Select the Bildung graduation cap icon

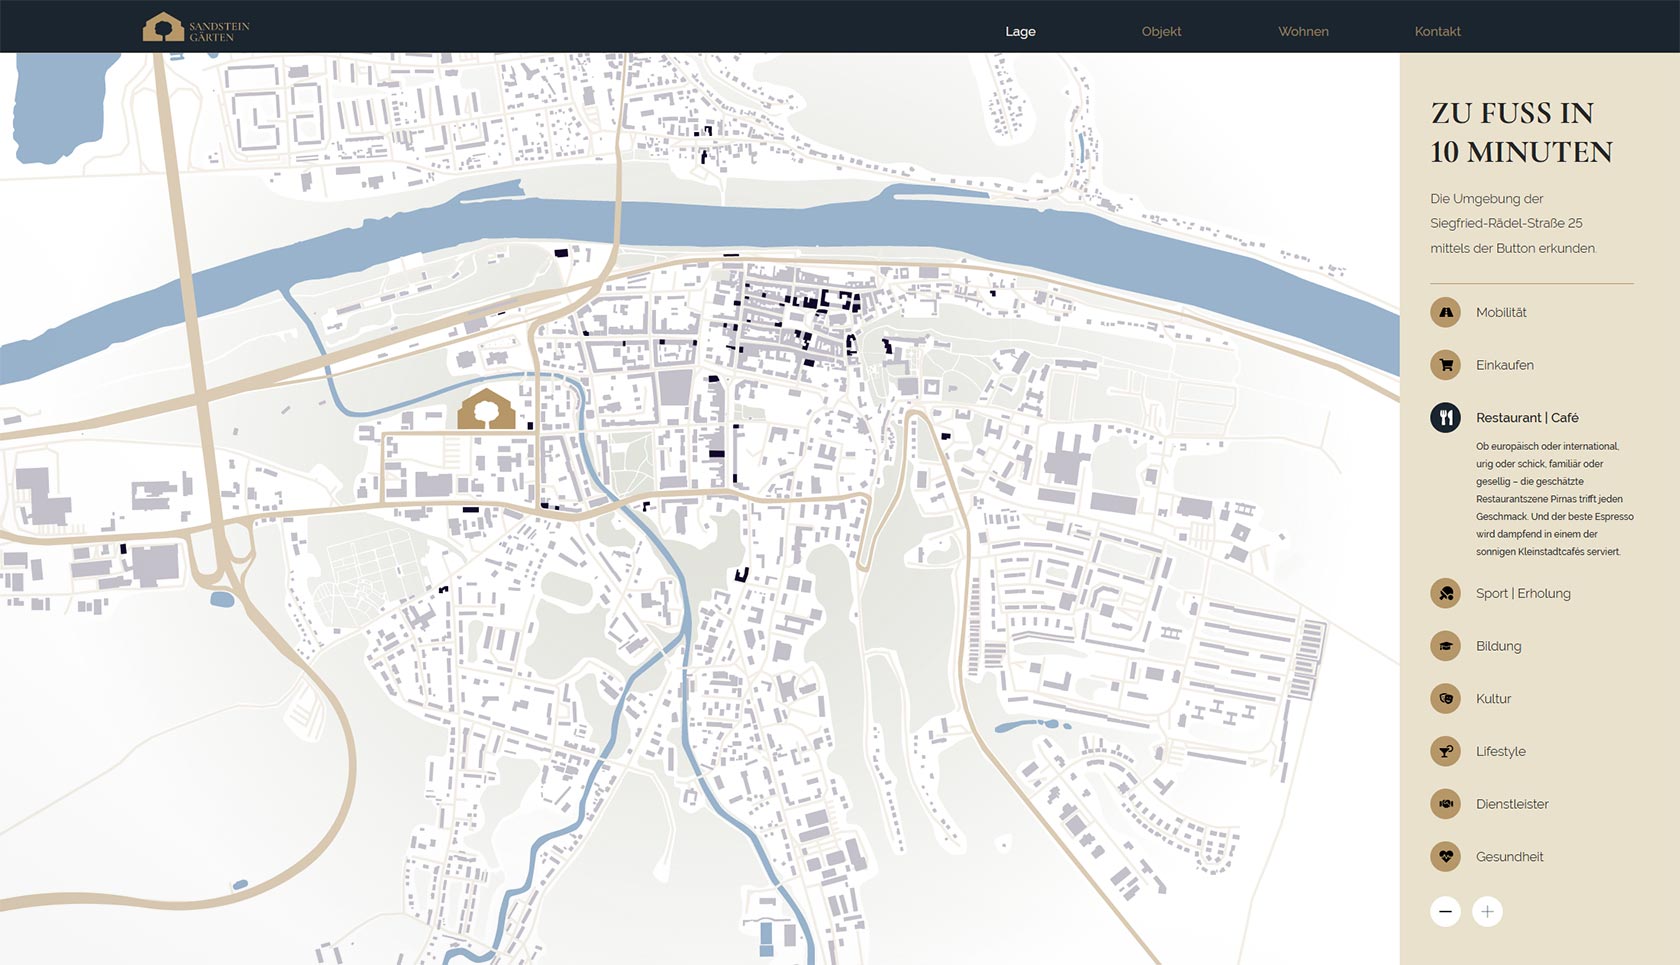(1445, 646)
